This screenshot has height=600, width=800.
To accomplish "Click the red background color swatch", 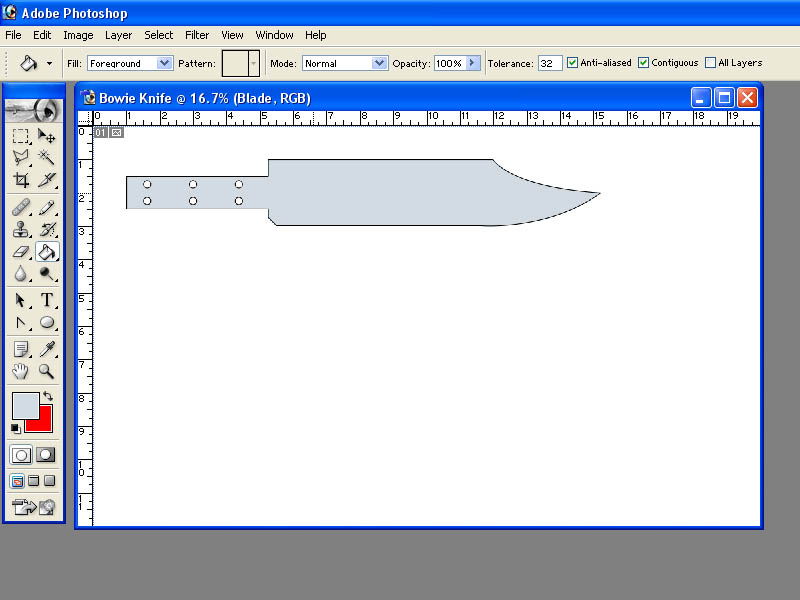I will pyautogui.click(x=42, y=421).
